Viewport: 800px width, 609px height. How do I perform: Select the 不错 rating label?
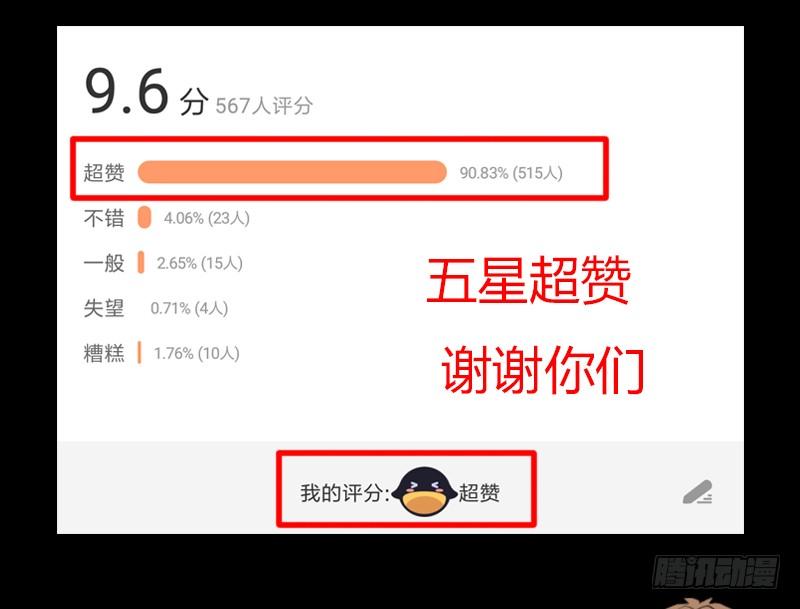click(x=104, y=218)
